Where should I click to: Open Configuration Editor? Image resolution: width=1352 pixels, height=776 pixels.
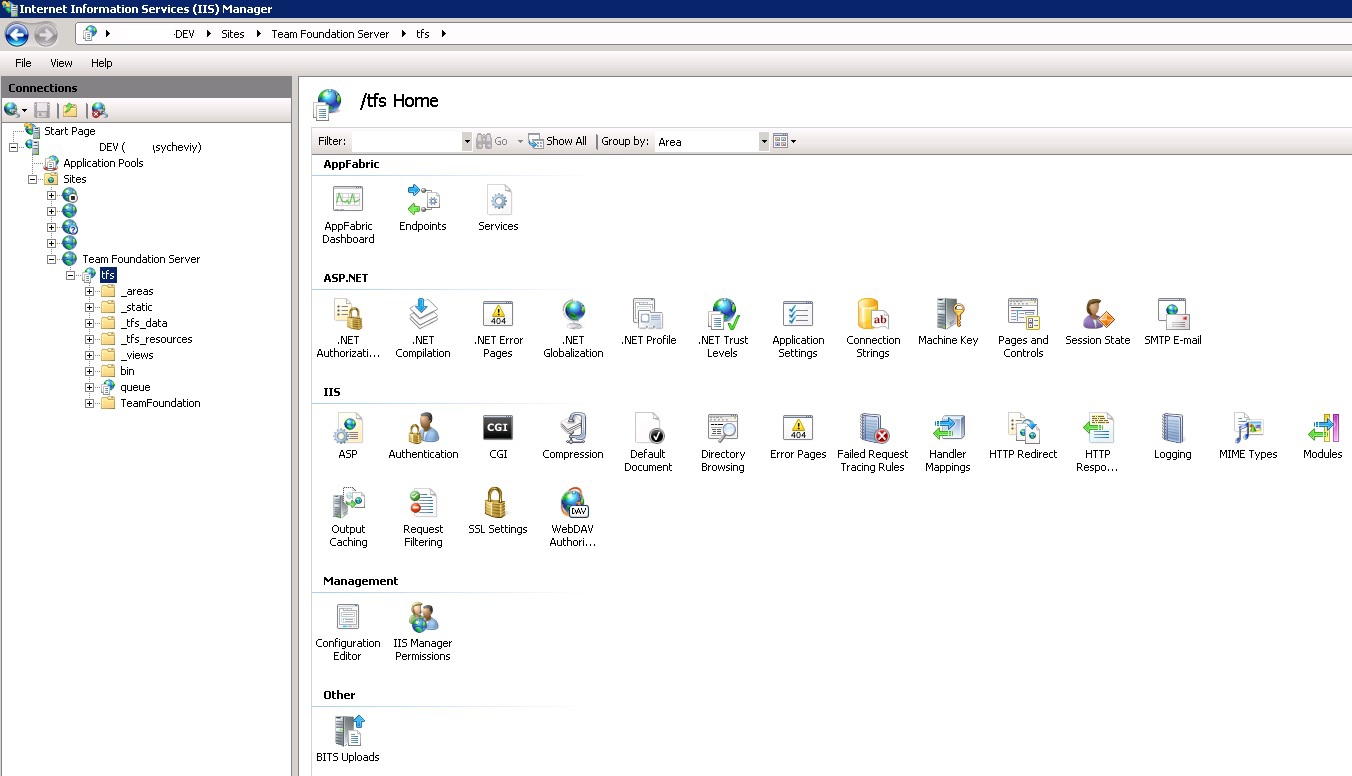[x=348, y=631]
